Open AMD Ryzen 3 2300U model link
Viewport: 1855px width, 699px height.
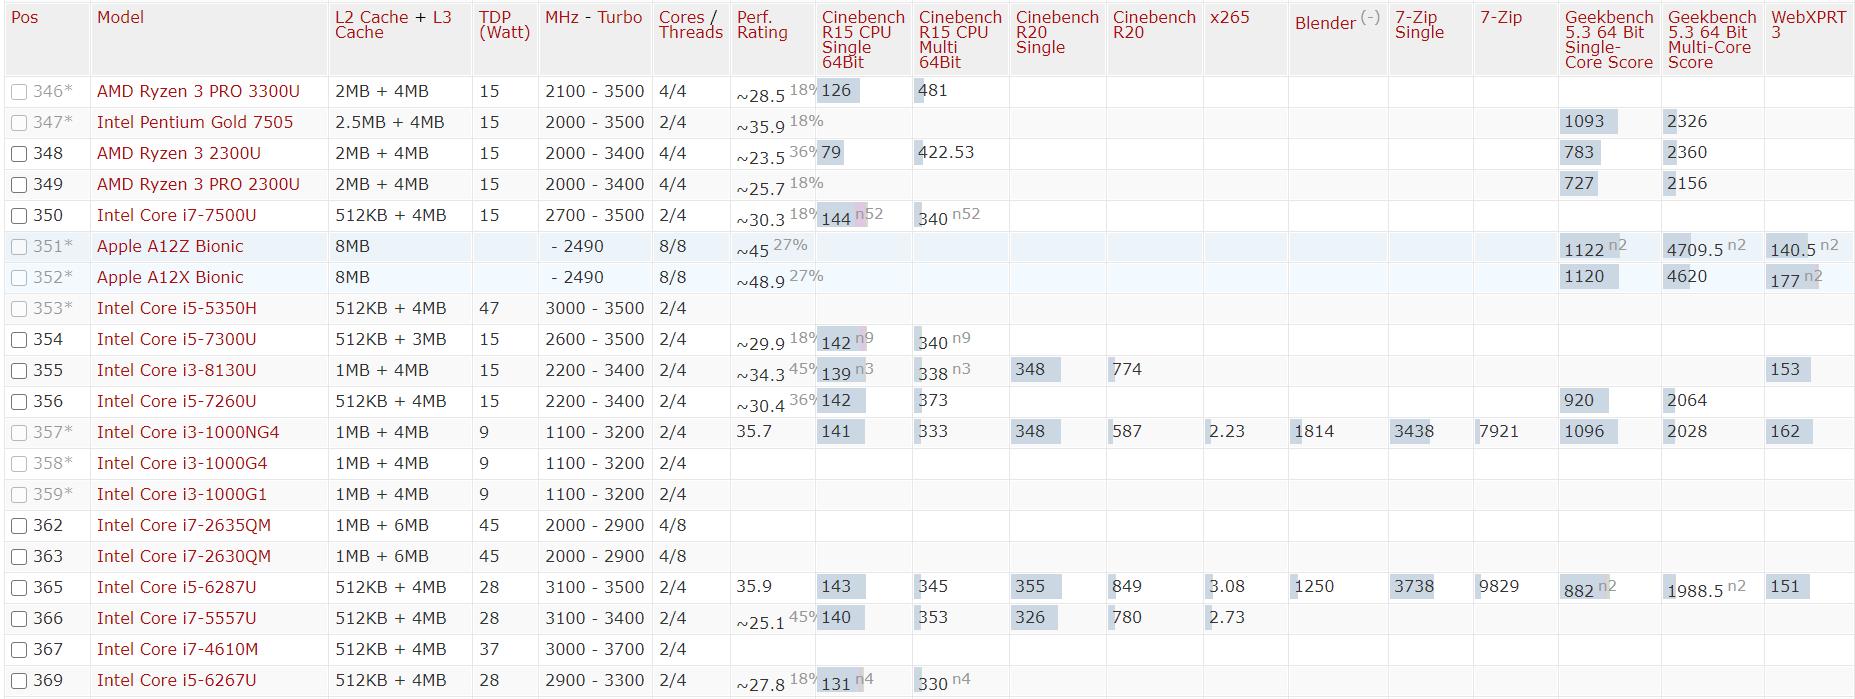(179, 154)
